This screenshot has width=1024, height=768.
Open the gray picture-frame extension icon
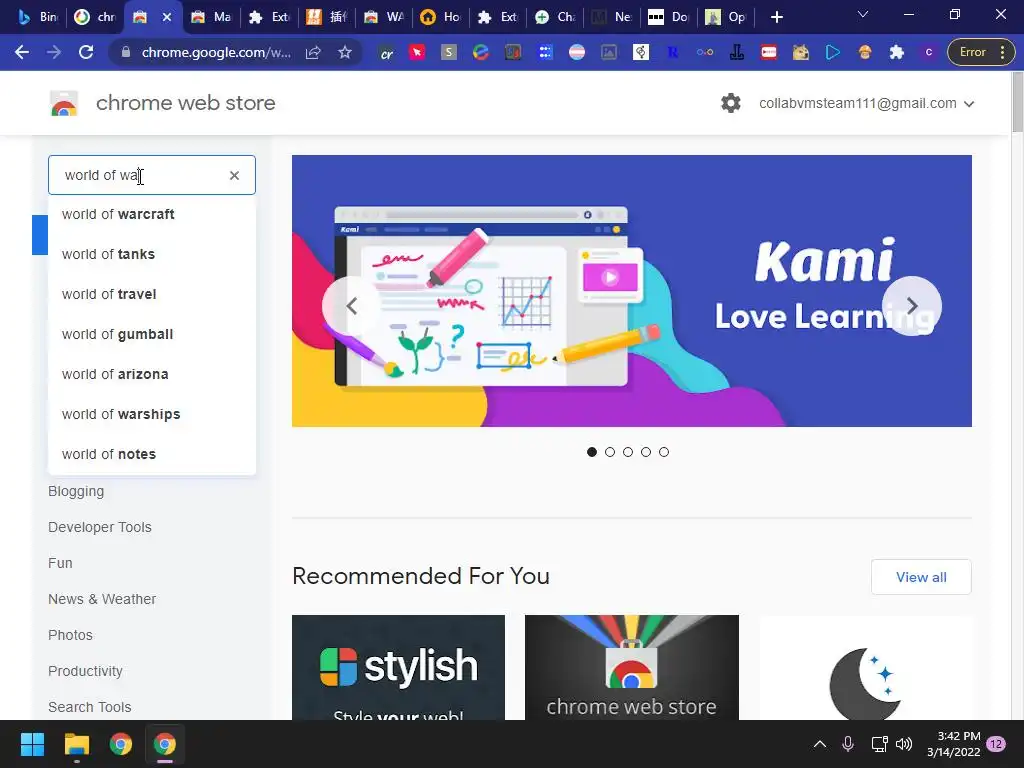[609, 52]
